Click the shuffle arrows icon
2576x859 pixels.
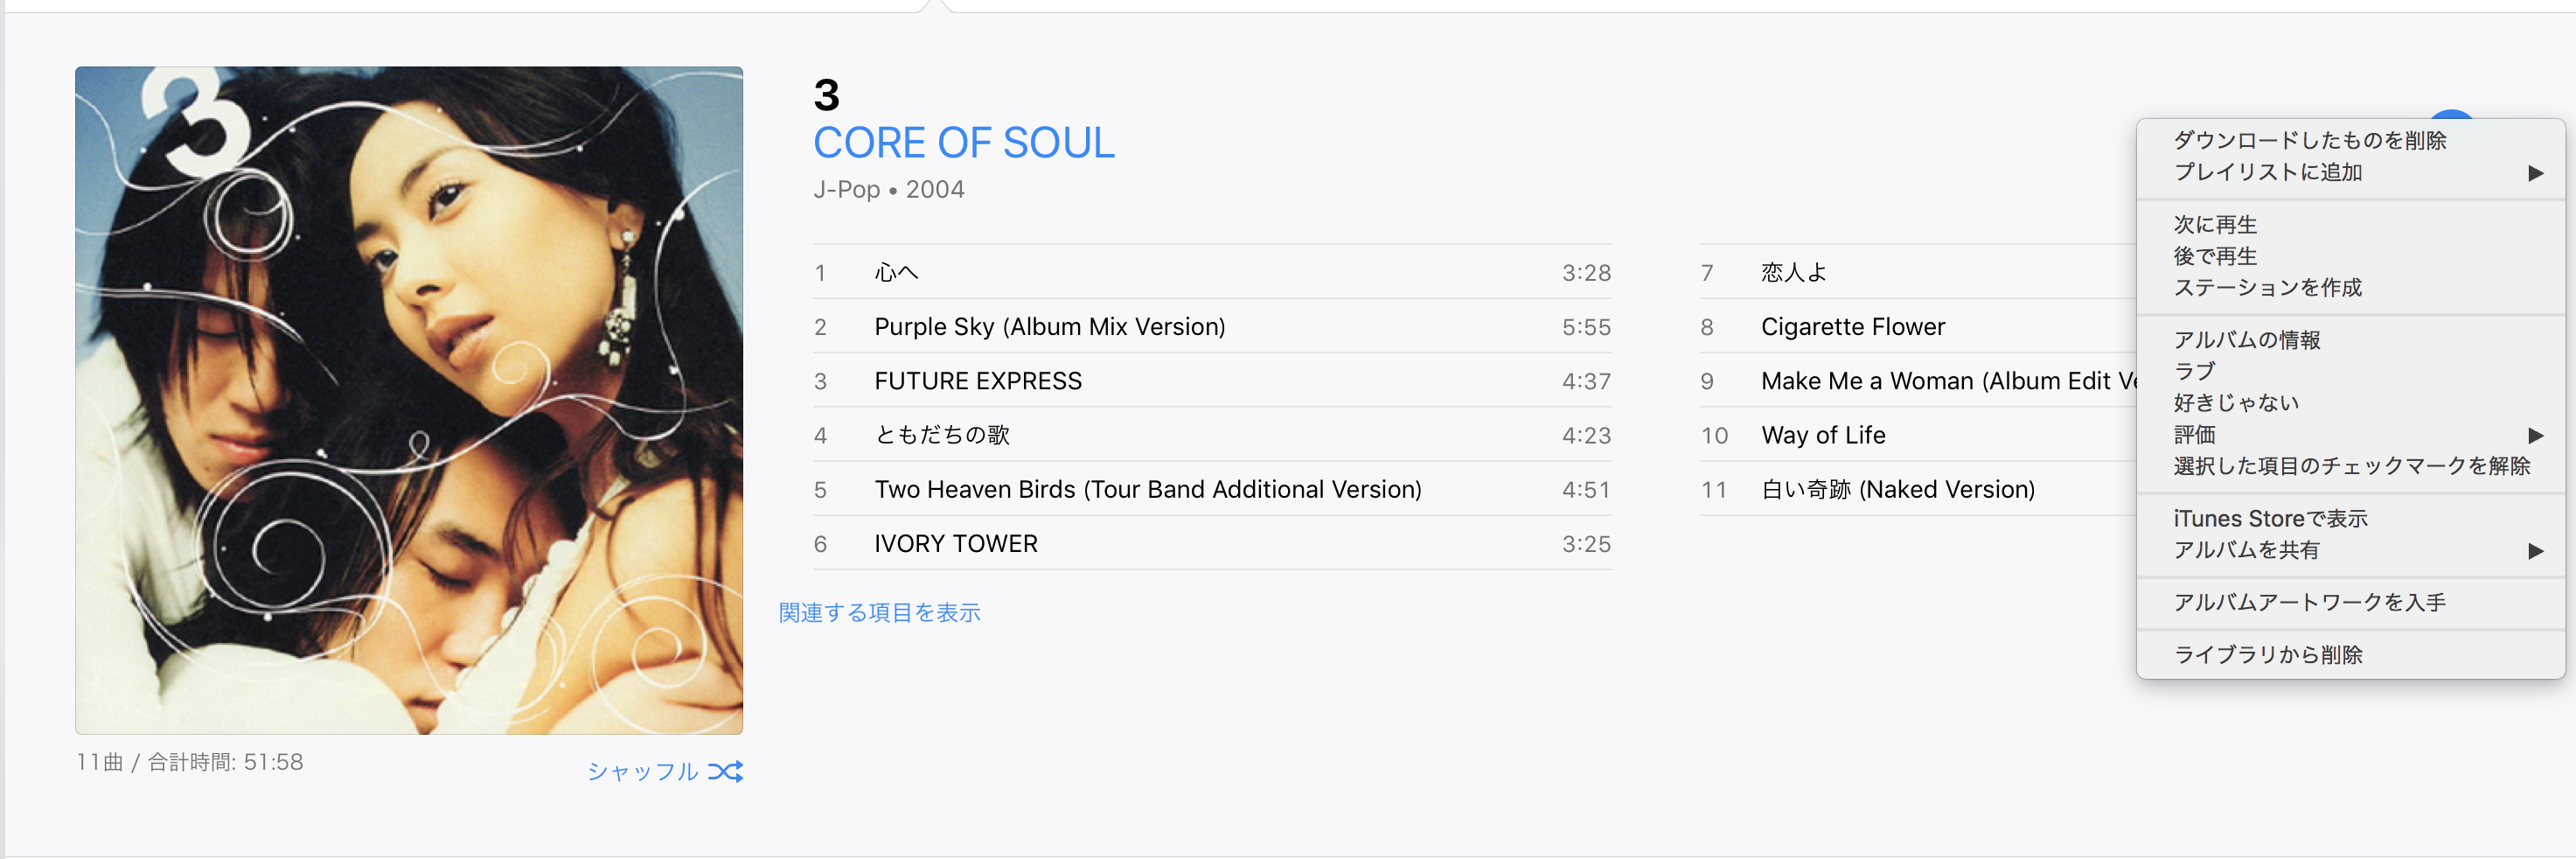(725, 771)
